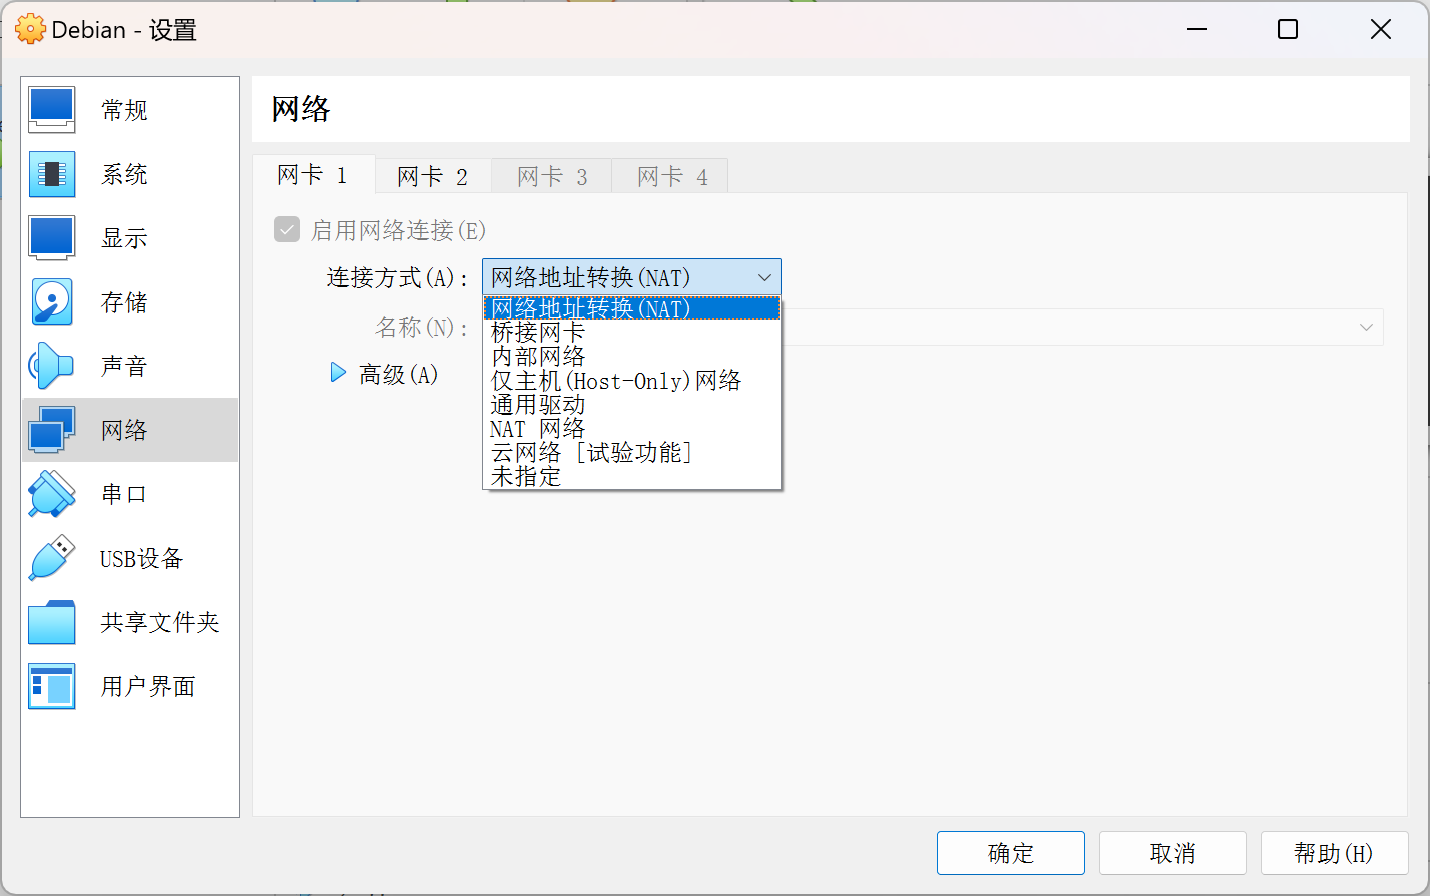Select the 用户界面 layout icon
Screen dimensions: 1430x896
click(52, 686)
